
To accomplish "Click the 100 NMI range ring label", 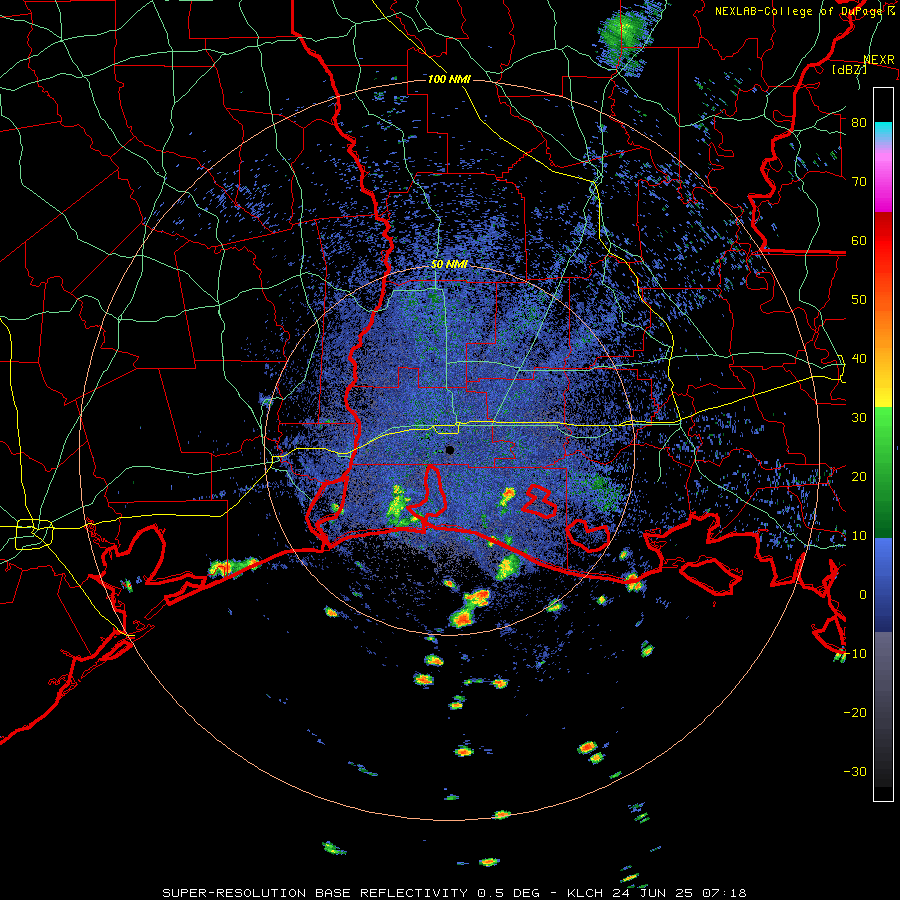I will [x=449, y=79].
